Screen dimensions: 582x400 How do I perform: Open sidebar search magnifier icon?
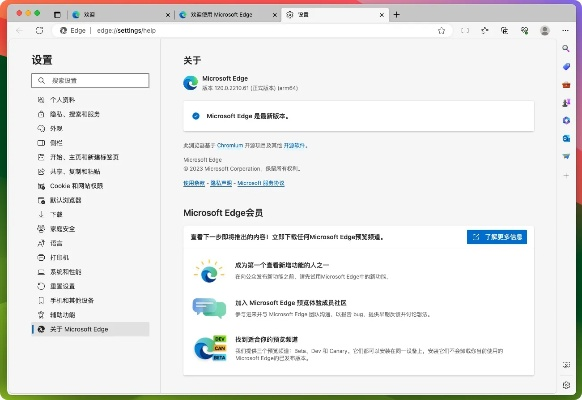(566, 49)
